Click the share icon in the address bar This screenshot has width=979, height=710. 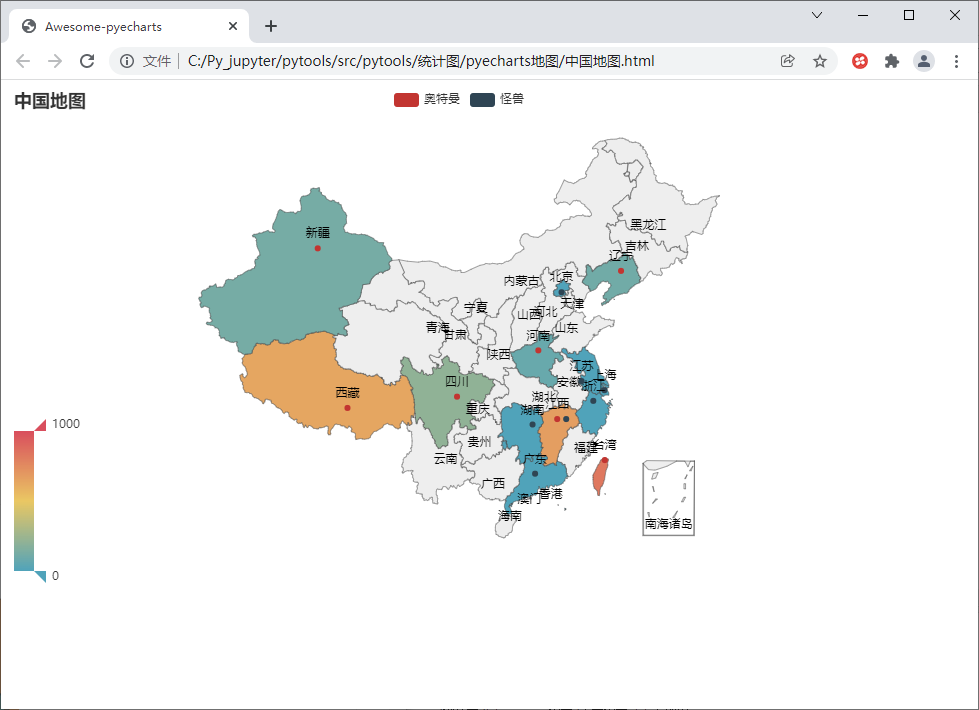[787, 61]
